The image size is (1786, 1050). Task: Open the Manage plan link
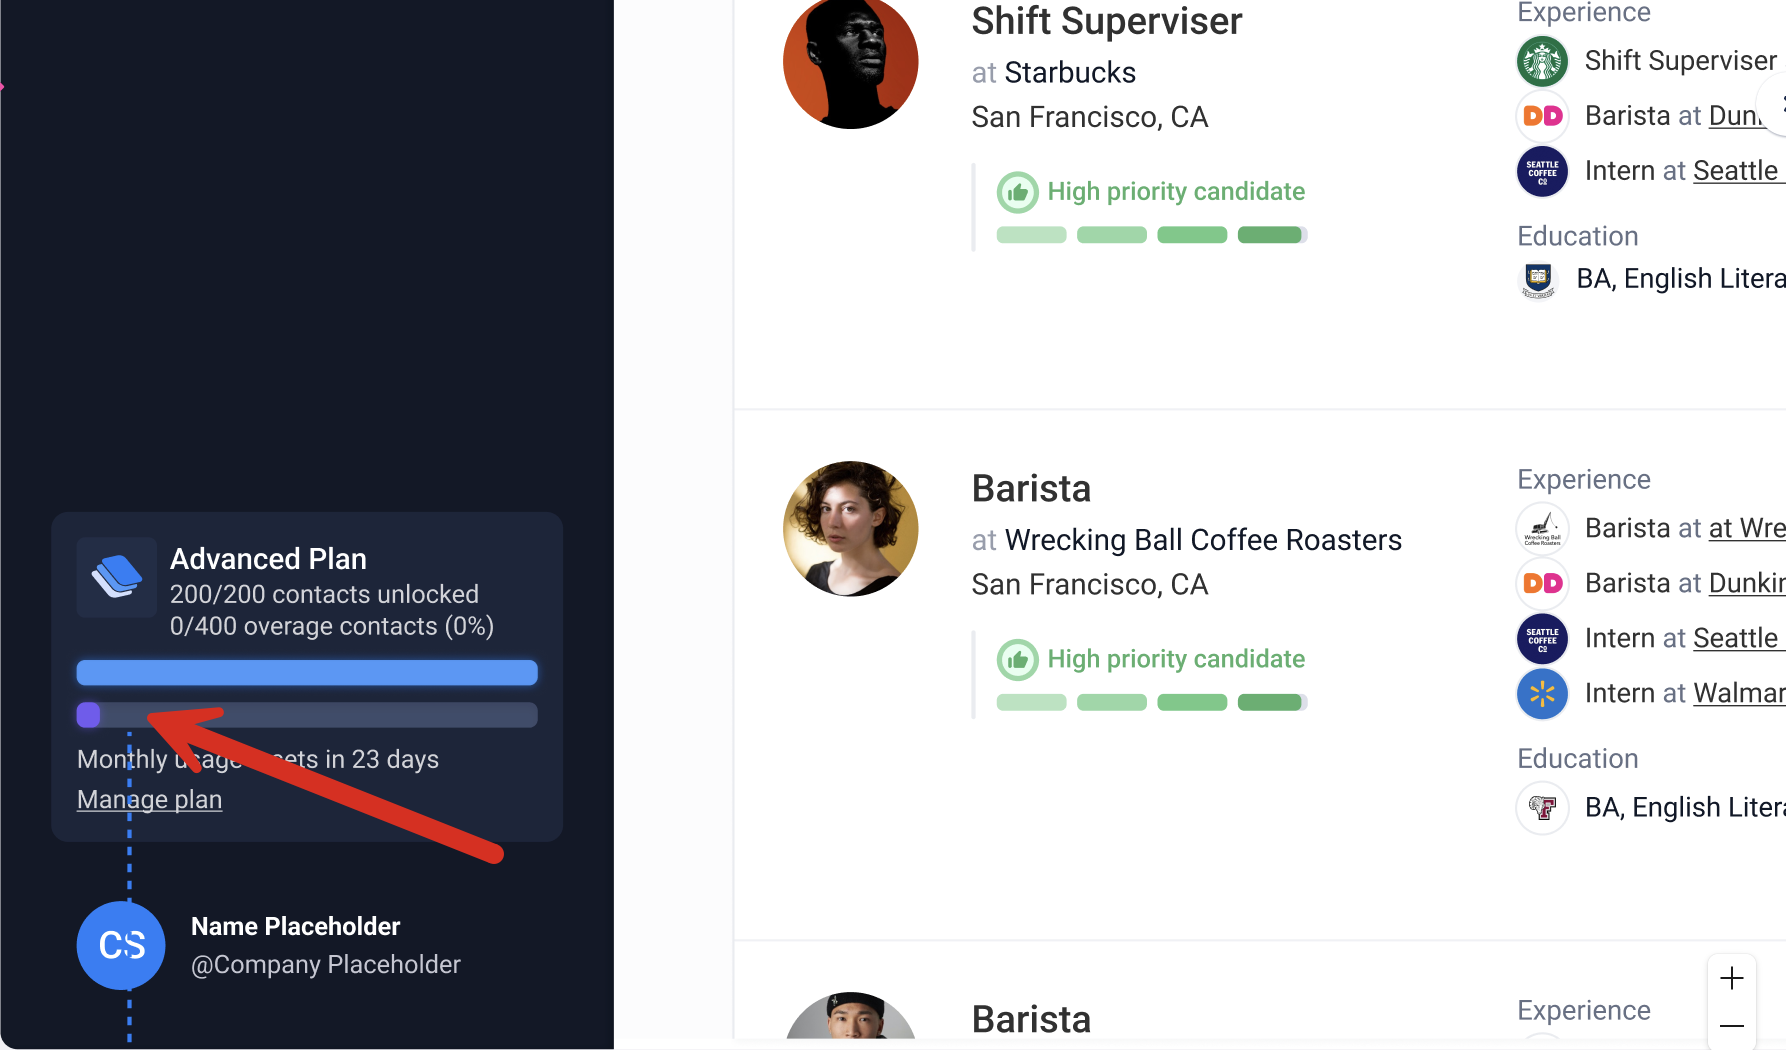149,800
